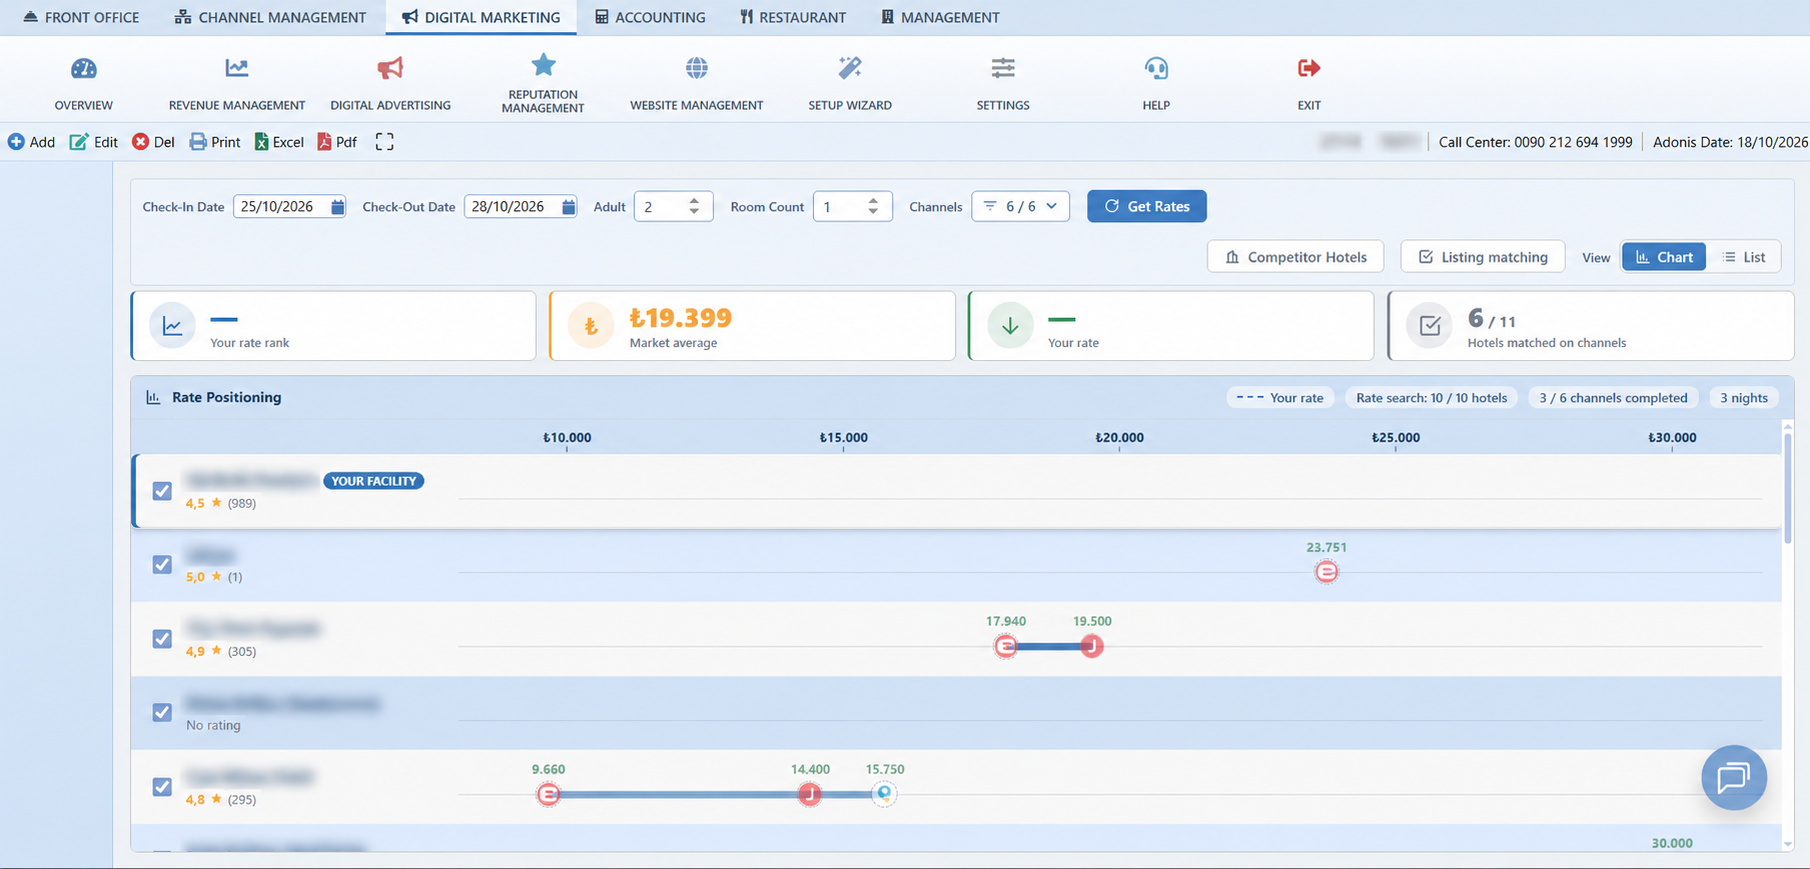Export the data to Pdf
1810x869 pixels.
tap(337, 142)
